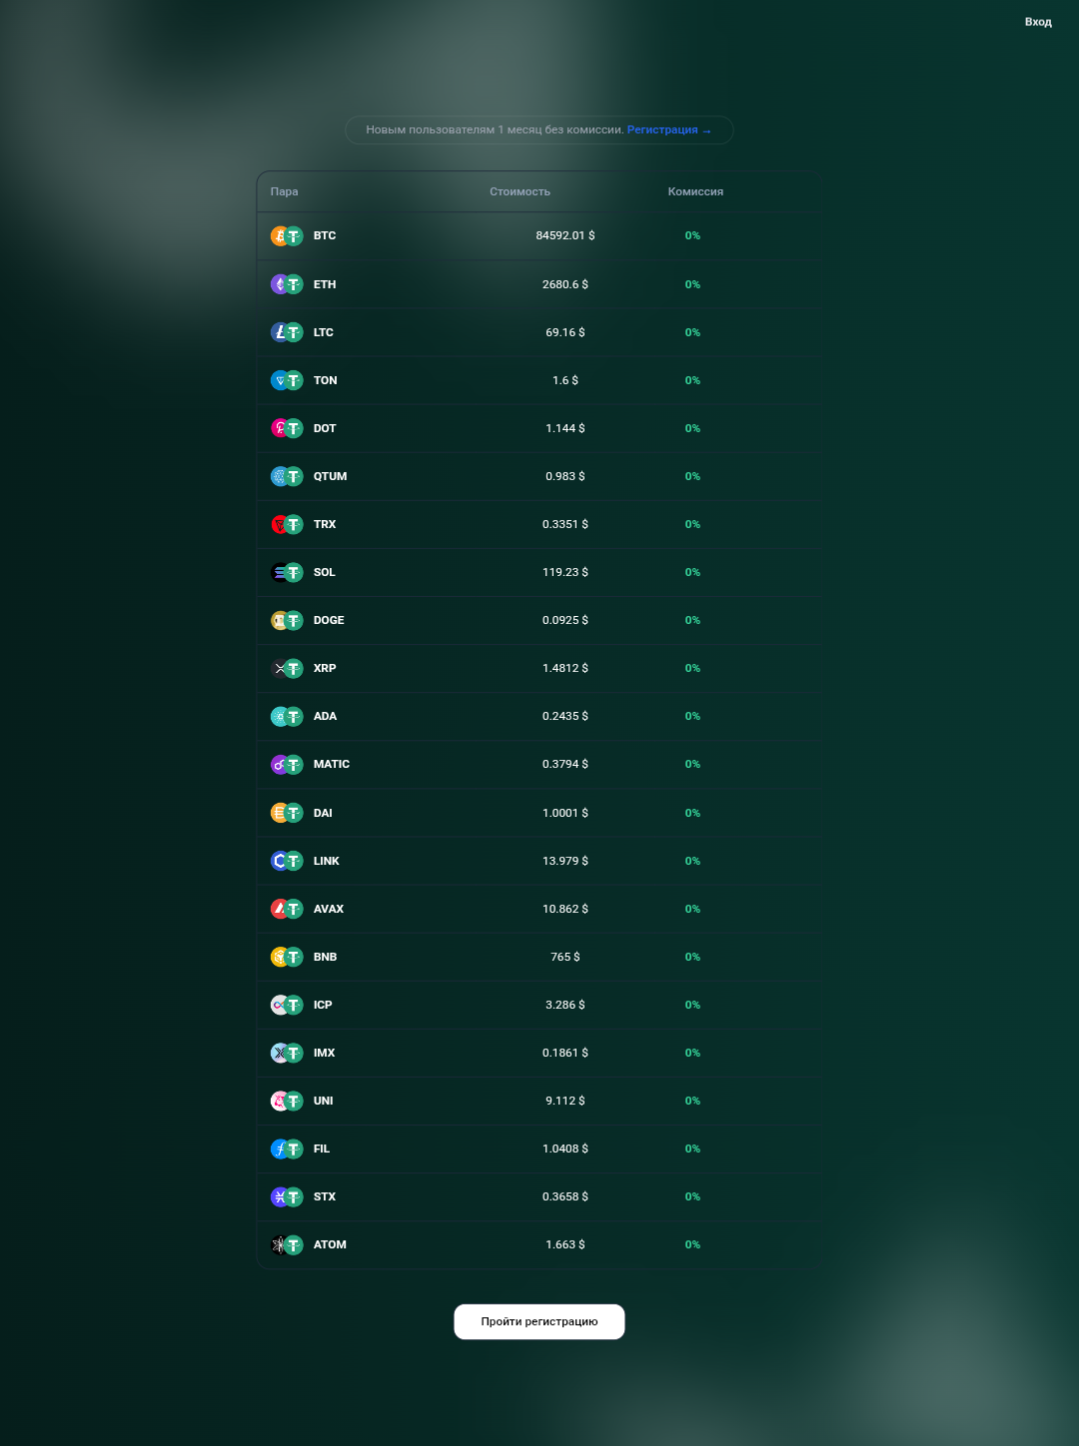Viewport: 1079px width, 1446px height.
Task: Click the Стоимость column header
Action: 520,192
